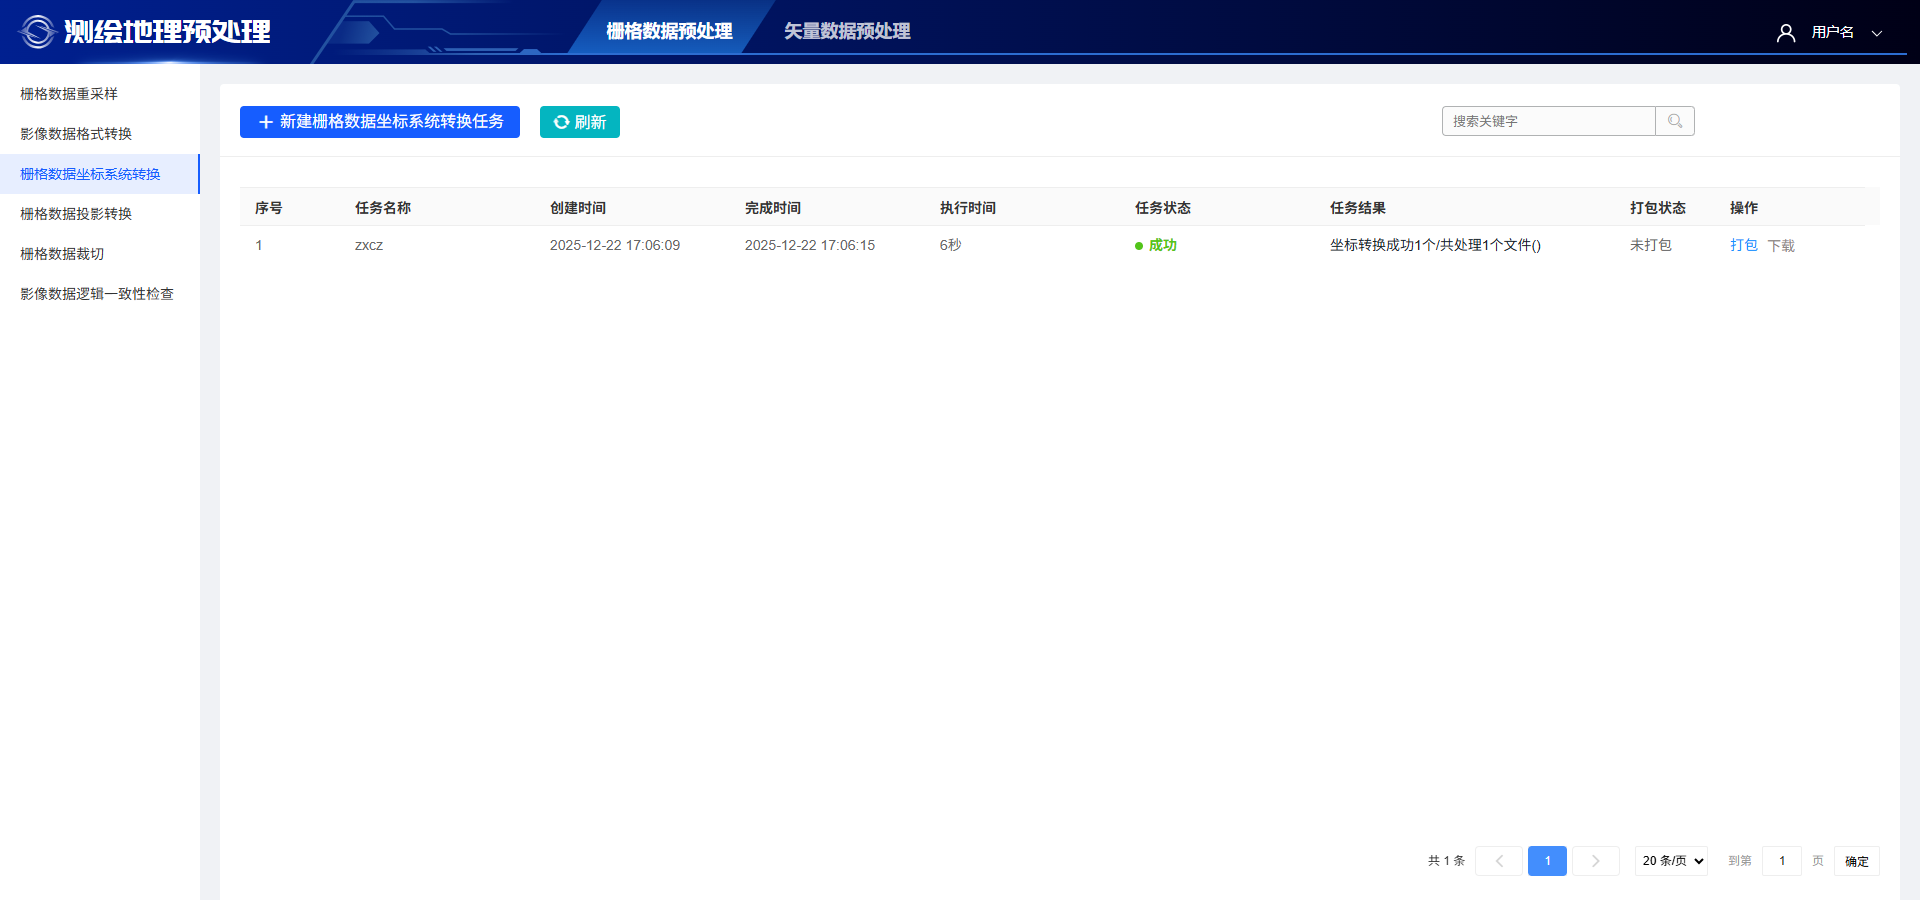
Task: Open 影像数据逻辑一致性检查 sidebar item
Action: [97, 294]
